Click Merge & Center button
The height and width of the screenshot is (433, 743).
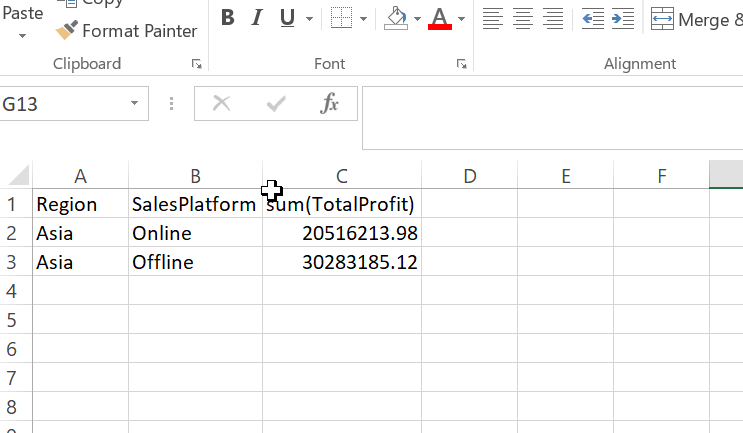tap(697, 19)
